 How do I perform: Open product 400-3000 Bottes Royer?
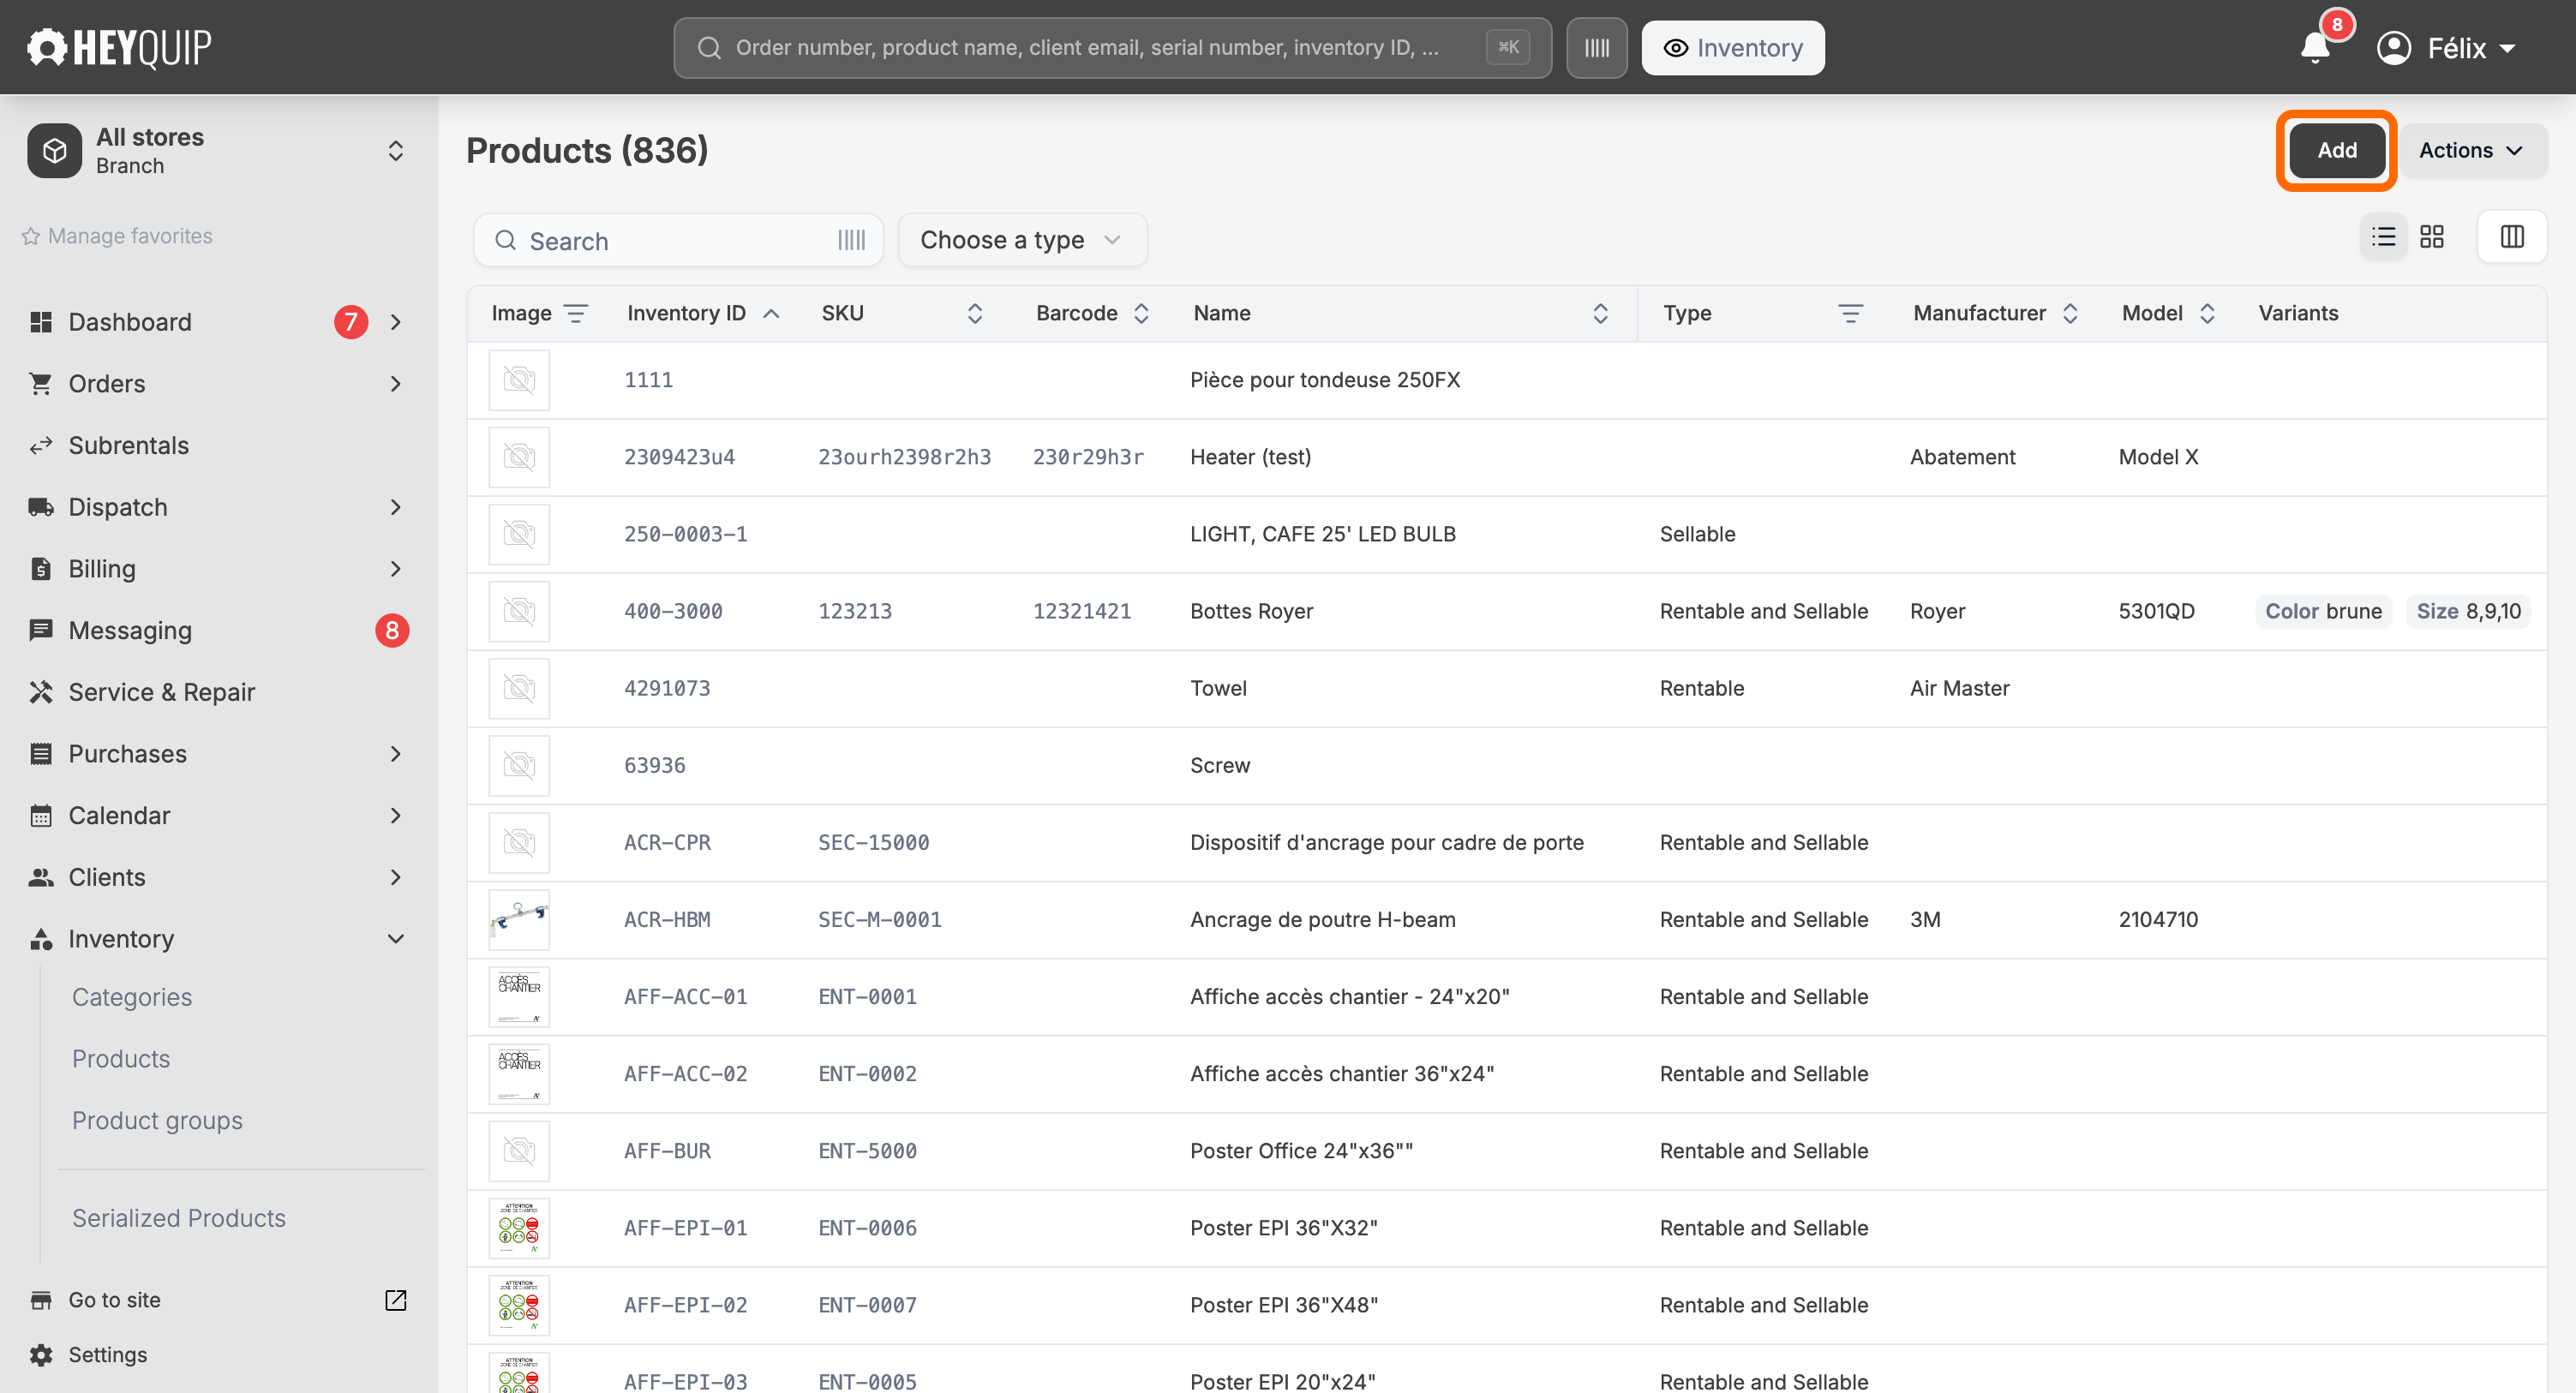point(1506,611)
